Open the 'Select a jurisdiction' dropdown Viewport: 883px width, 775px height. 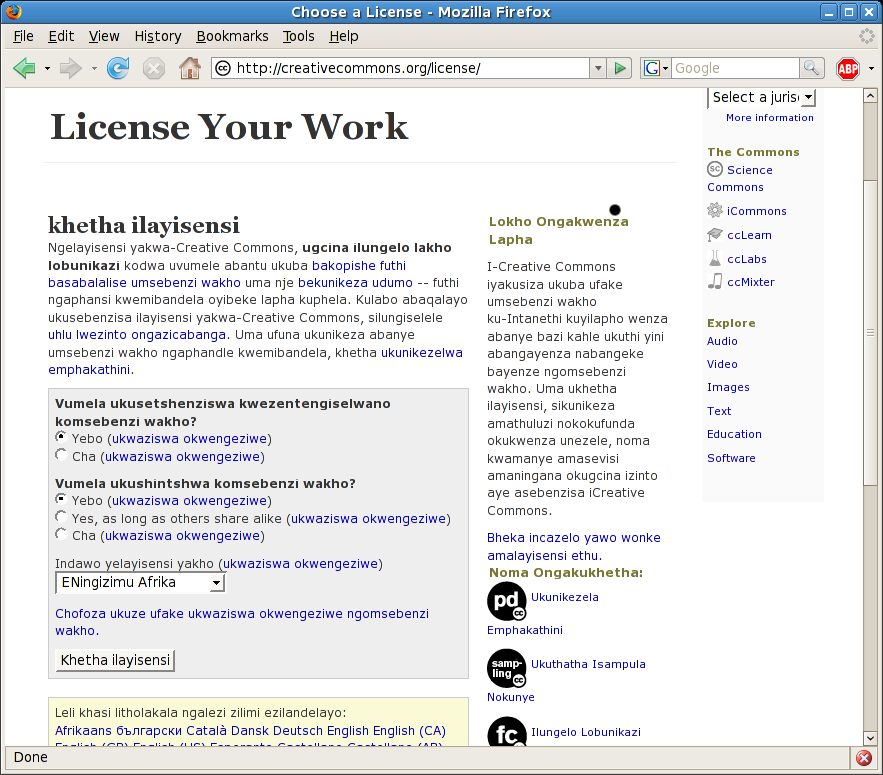pyautogui.click(x=761, y=97)
